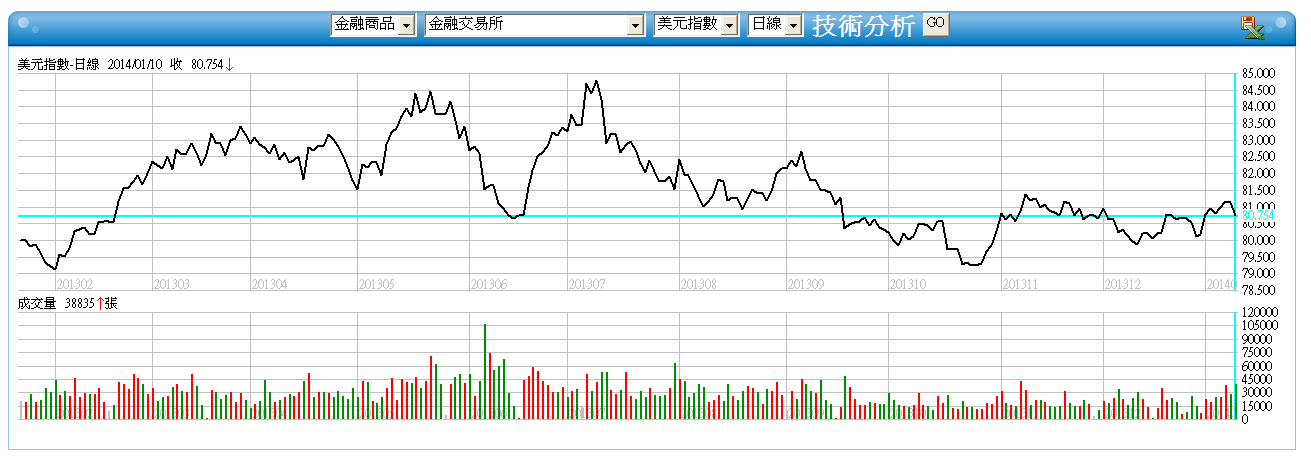The height and width of the screenshot is (456, 1311).
Task: Click the 120000 volume axis label
Action: point(1258,313)
